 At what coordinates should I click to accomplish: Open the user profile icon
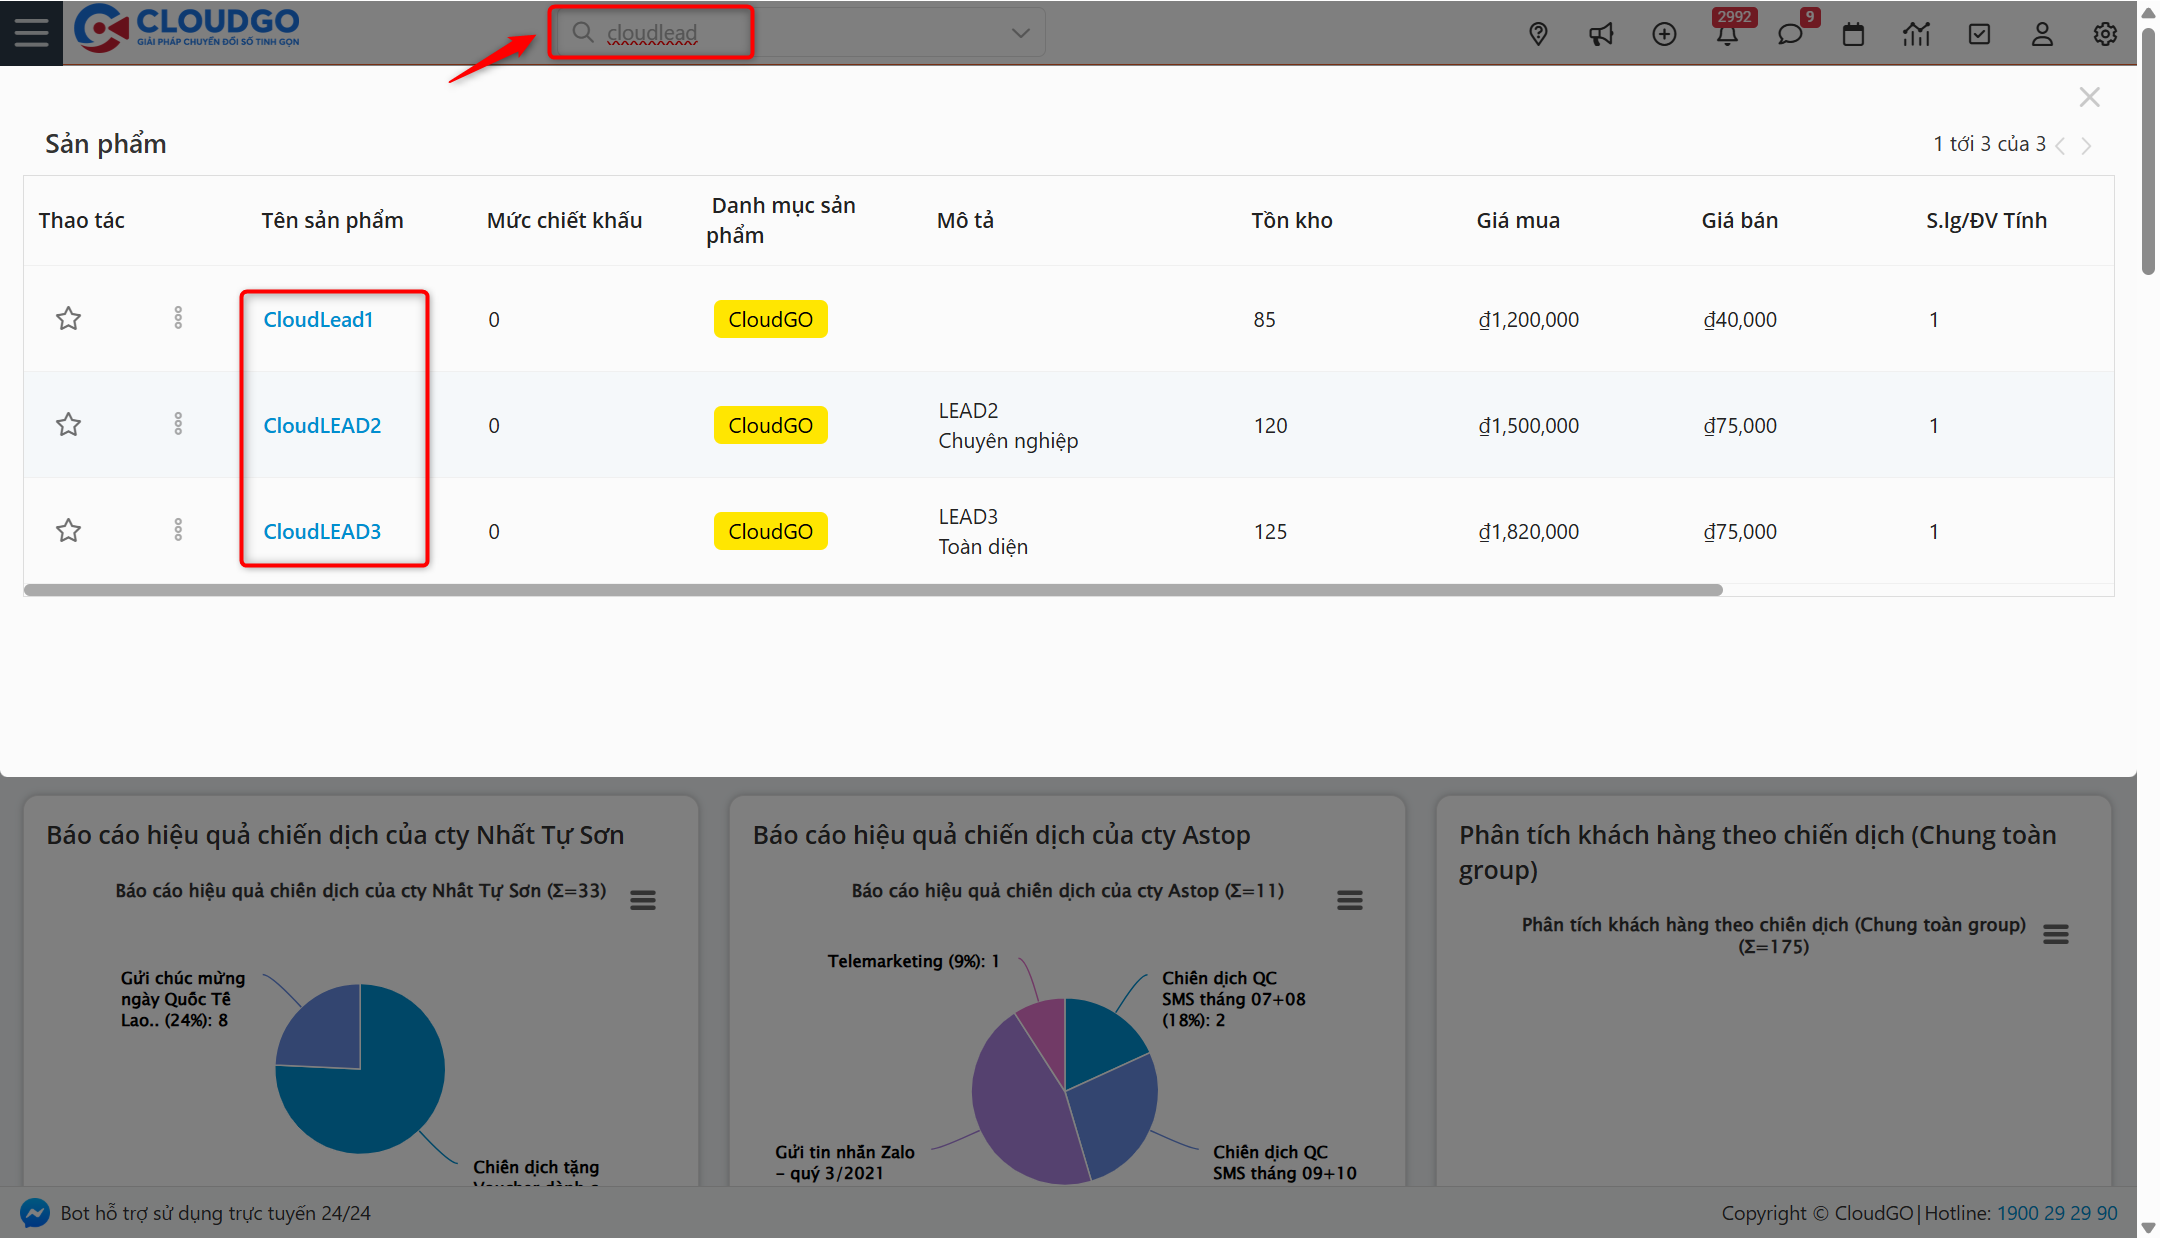2042,34
